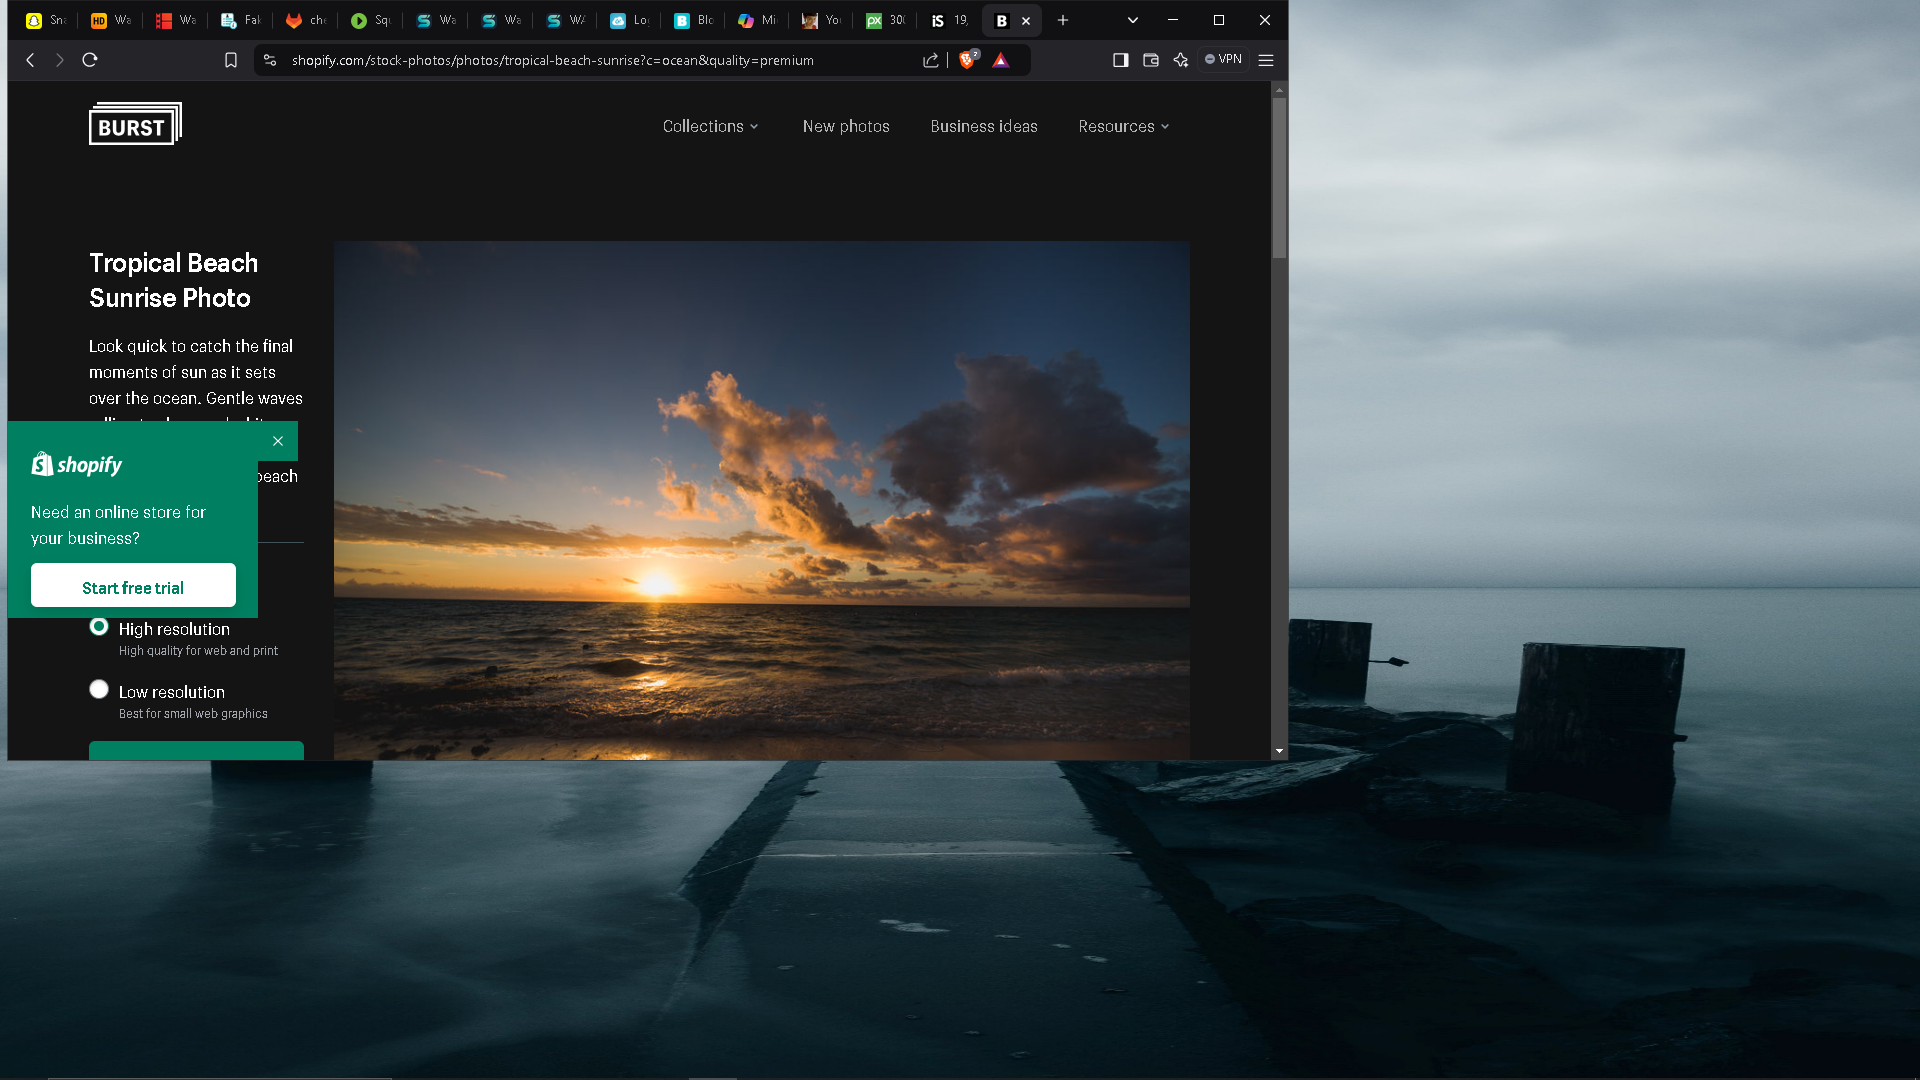
Task: Switch to the green play-icon tab
Action: click(x=371, y=20)
